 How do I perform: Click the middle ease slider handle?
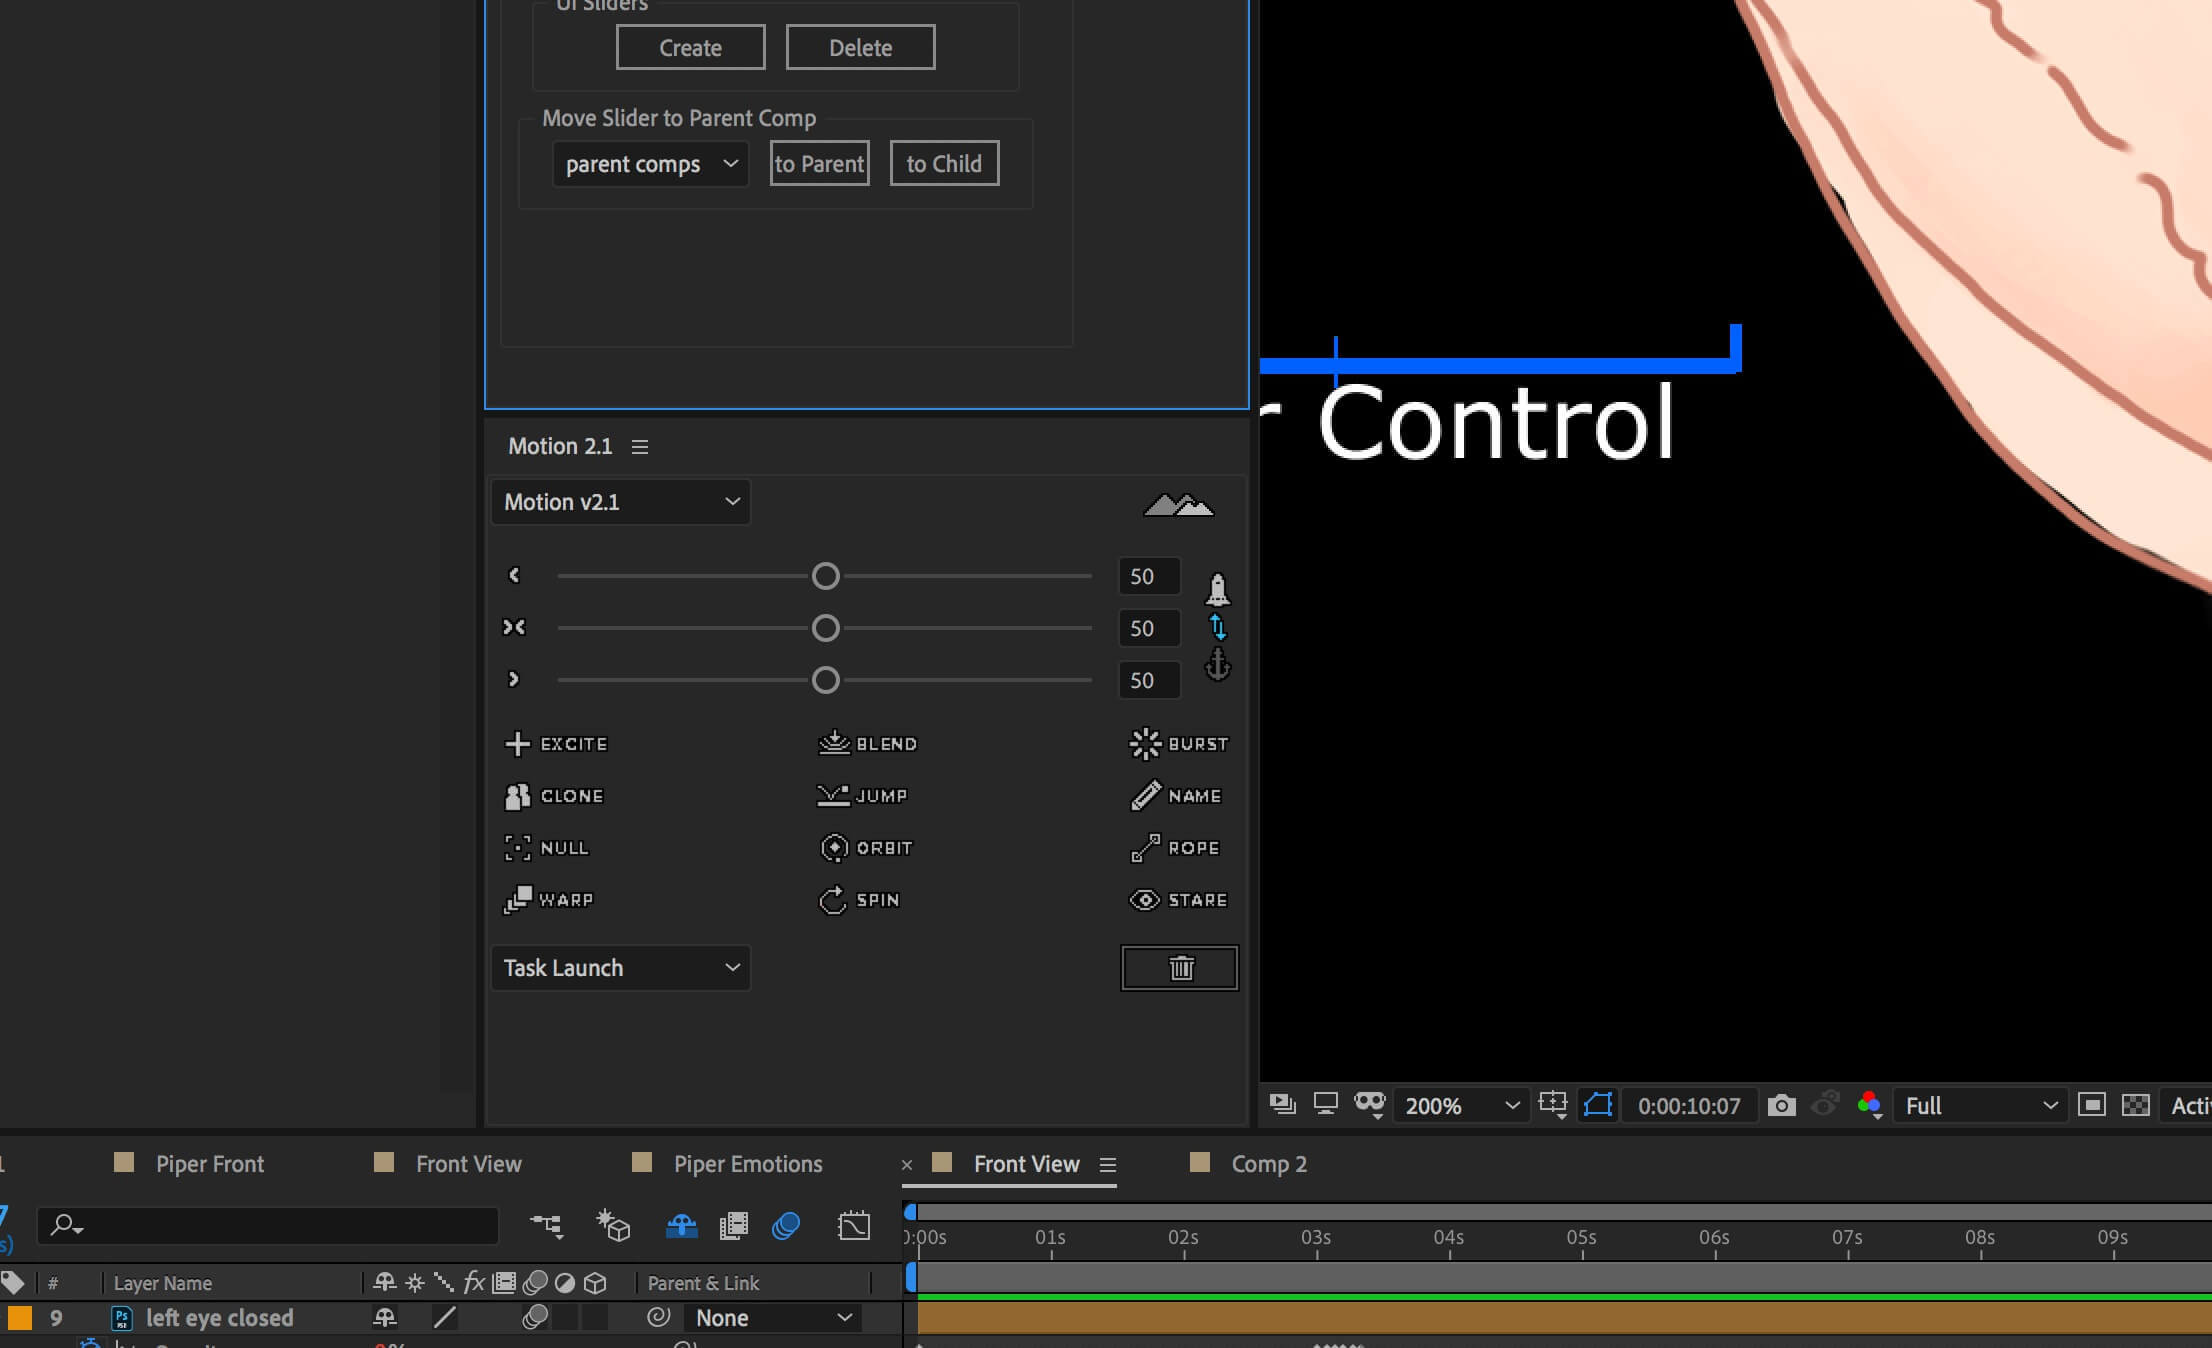[825, 628]
